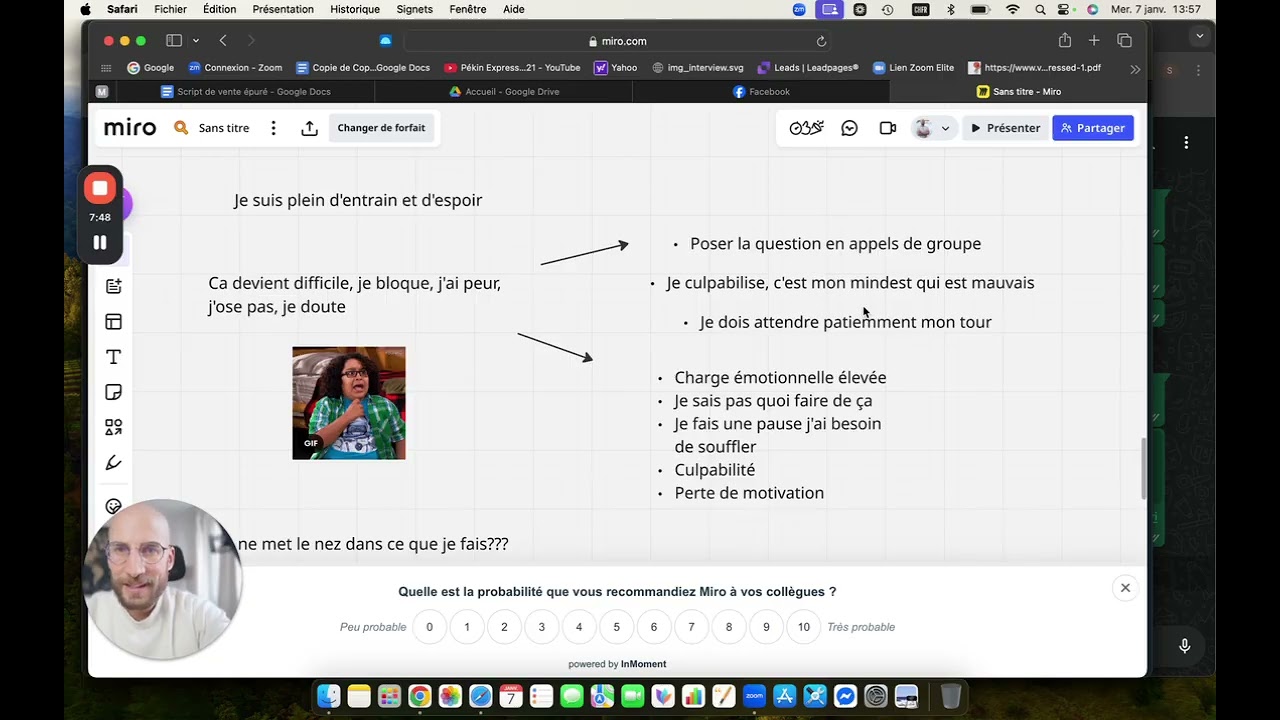
Task: Open the board search magnifier icon
Action: click(x=181, y=128)
